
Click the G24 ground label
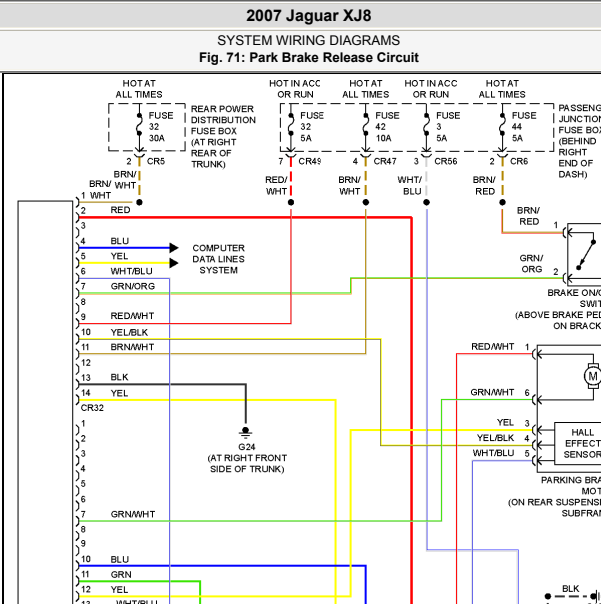click(x=247, y=447)
